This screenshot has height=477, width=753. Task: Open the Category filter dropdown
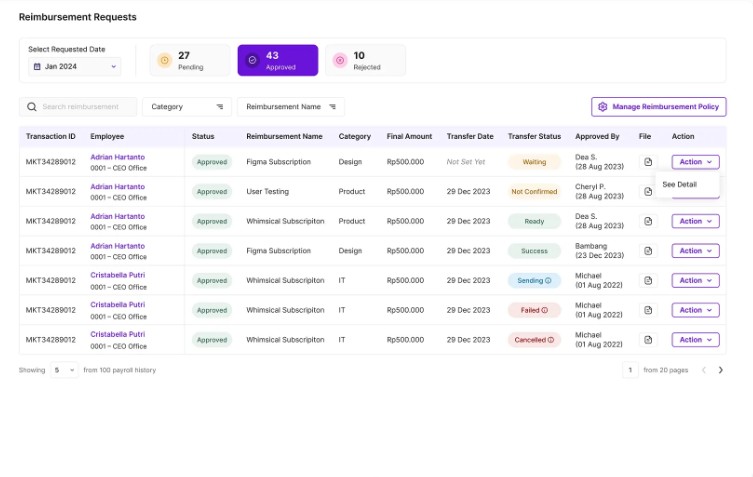187,107
